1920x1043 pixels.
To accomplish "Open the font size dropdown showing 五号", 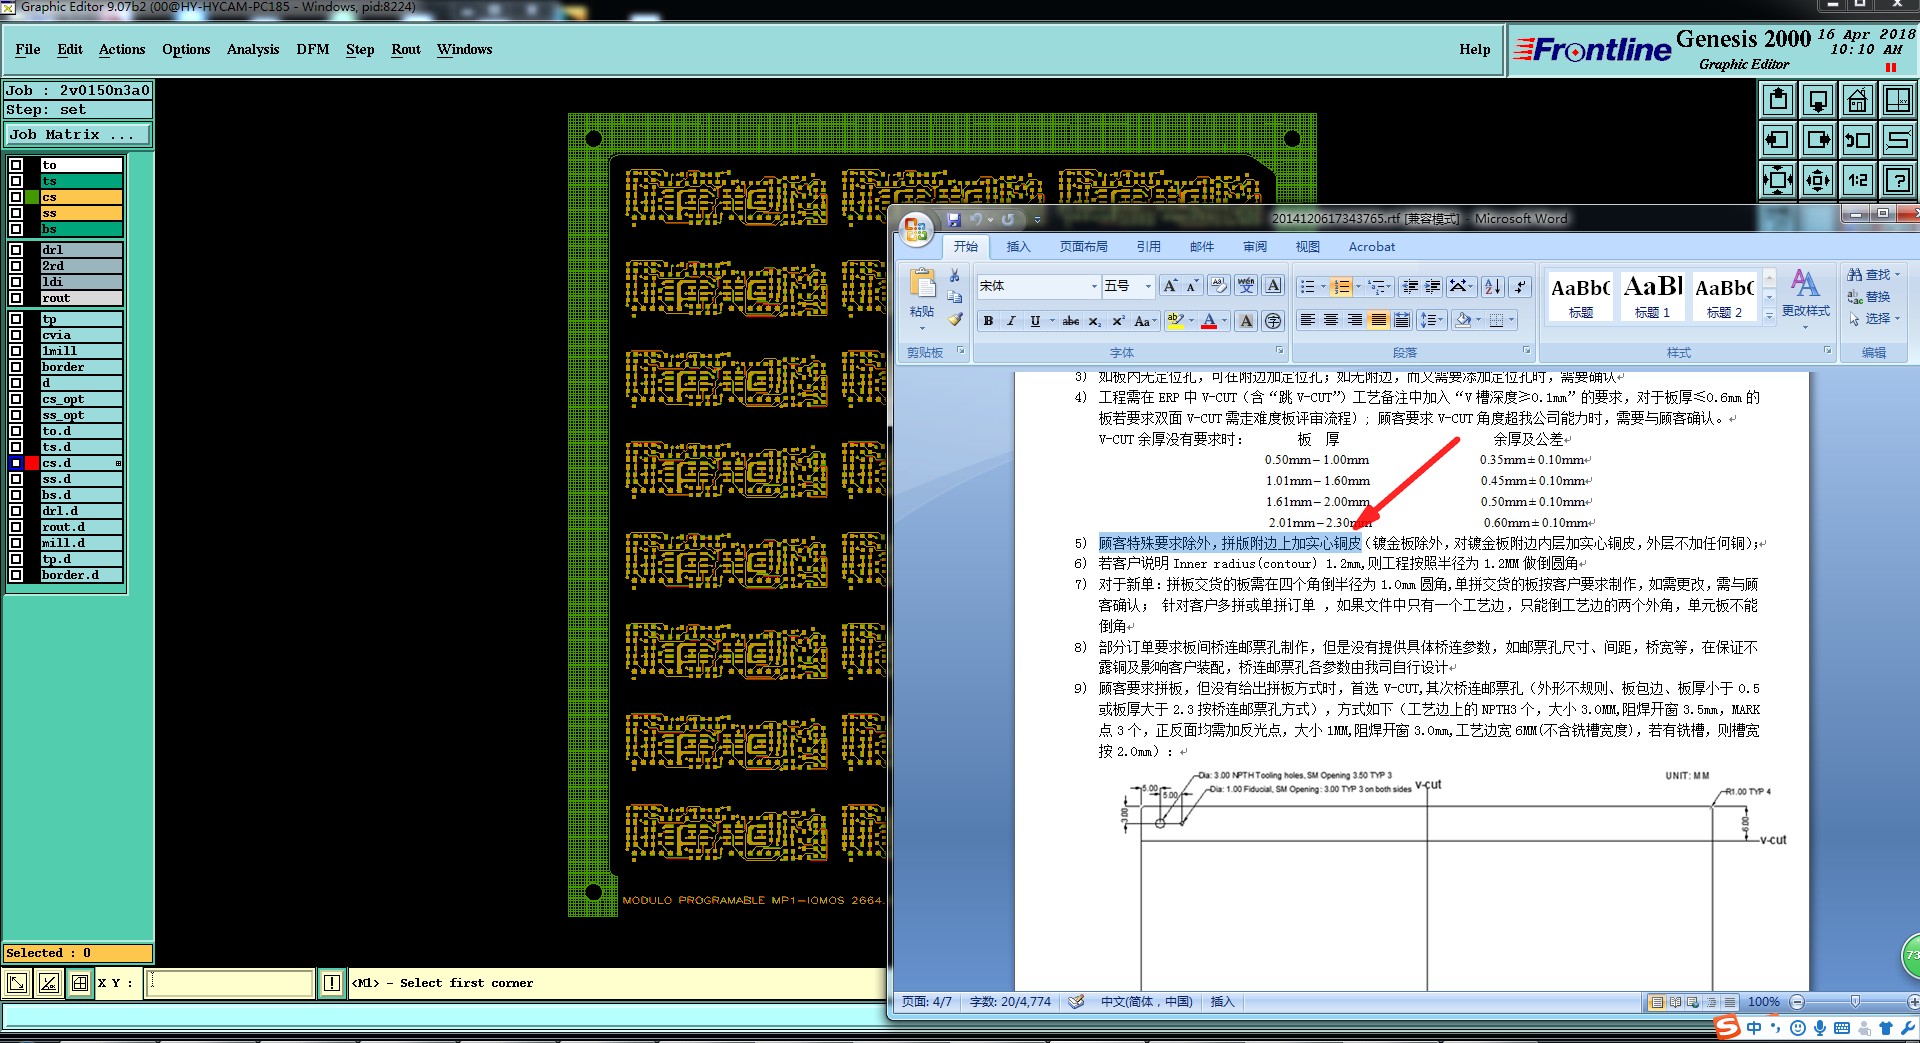I will (x=1148, y=287).
